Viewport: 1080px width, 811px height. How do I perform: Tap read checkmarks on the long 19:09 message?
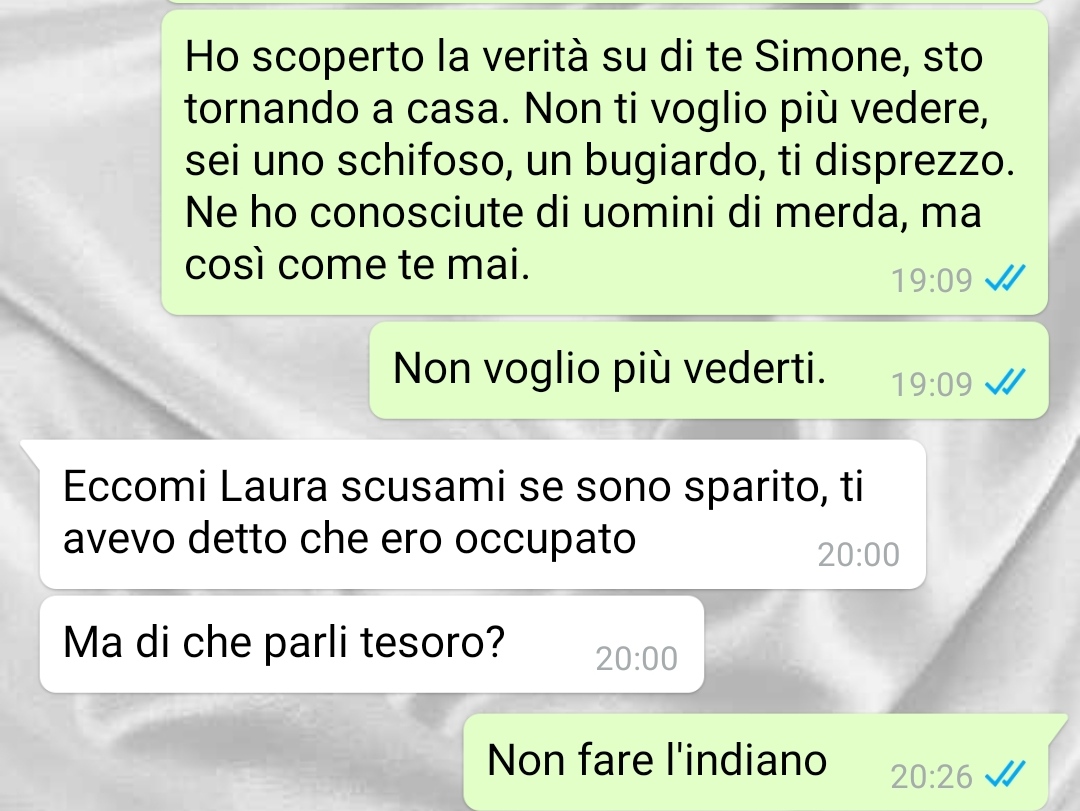click(x=1006, y=278)
